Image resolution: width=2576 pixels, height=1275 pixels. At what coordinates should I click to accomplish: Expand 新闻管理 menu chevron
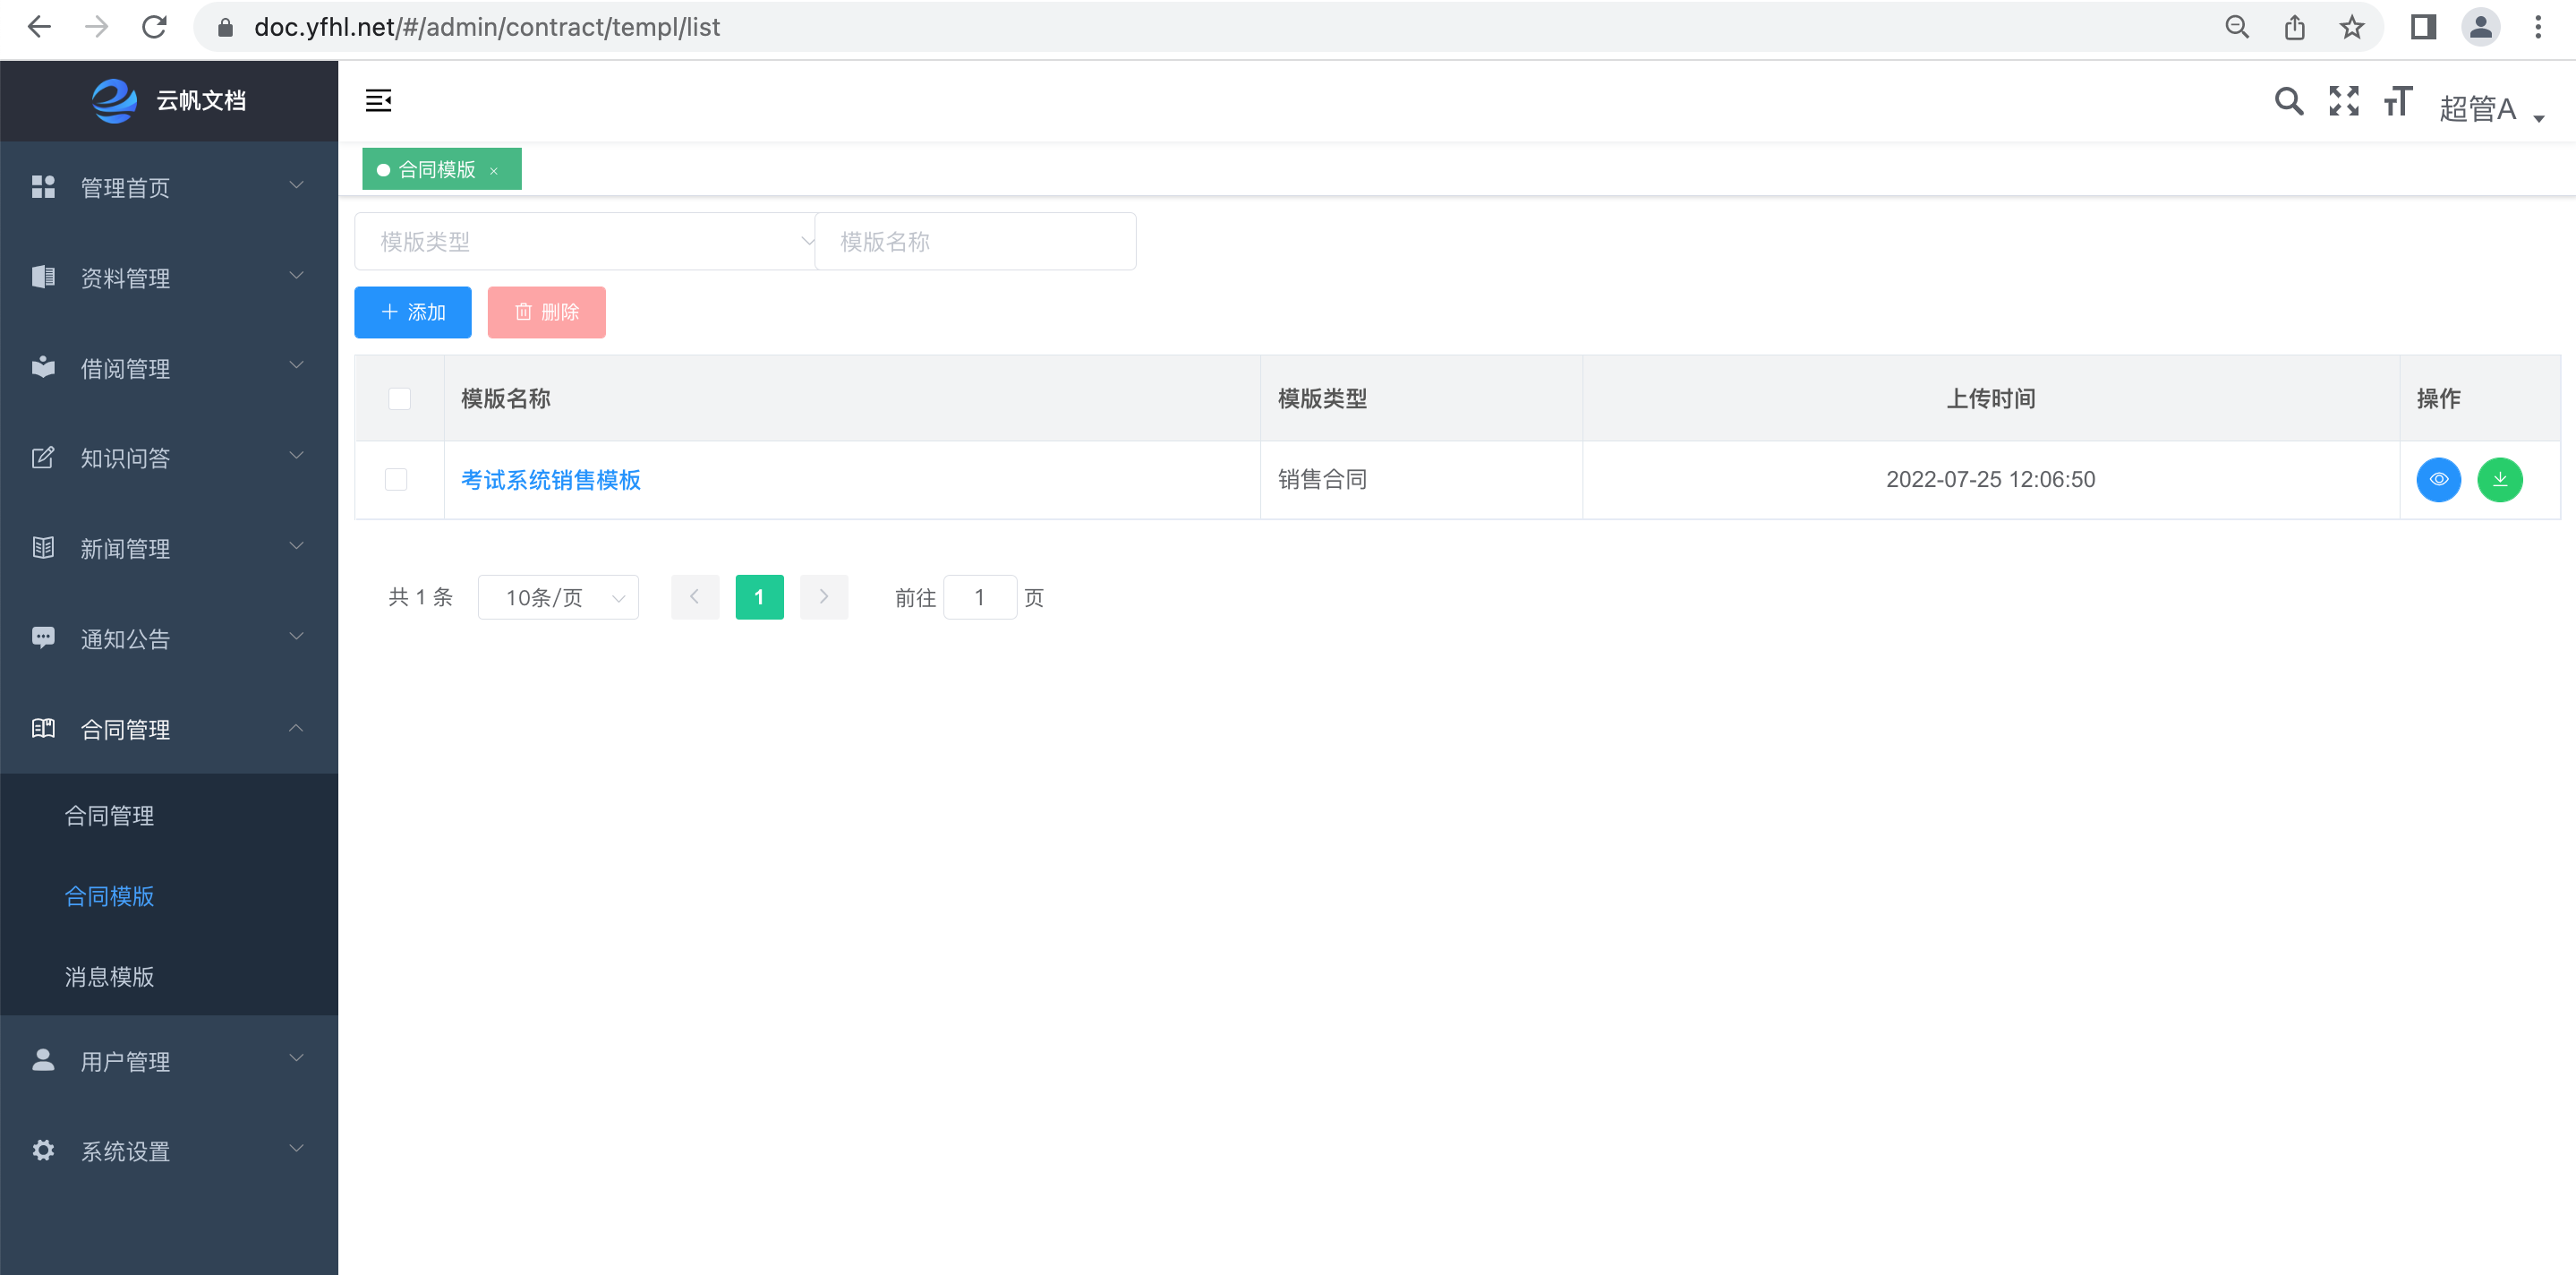(296, 545)
